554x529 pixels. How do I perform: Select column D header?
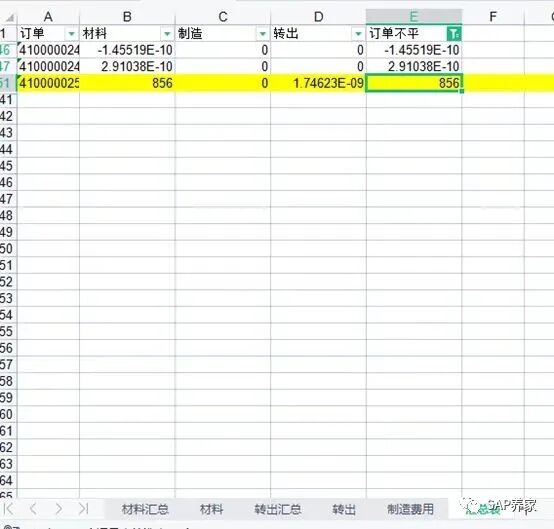click(318, 17)
